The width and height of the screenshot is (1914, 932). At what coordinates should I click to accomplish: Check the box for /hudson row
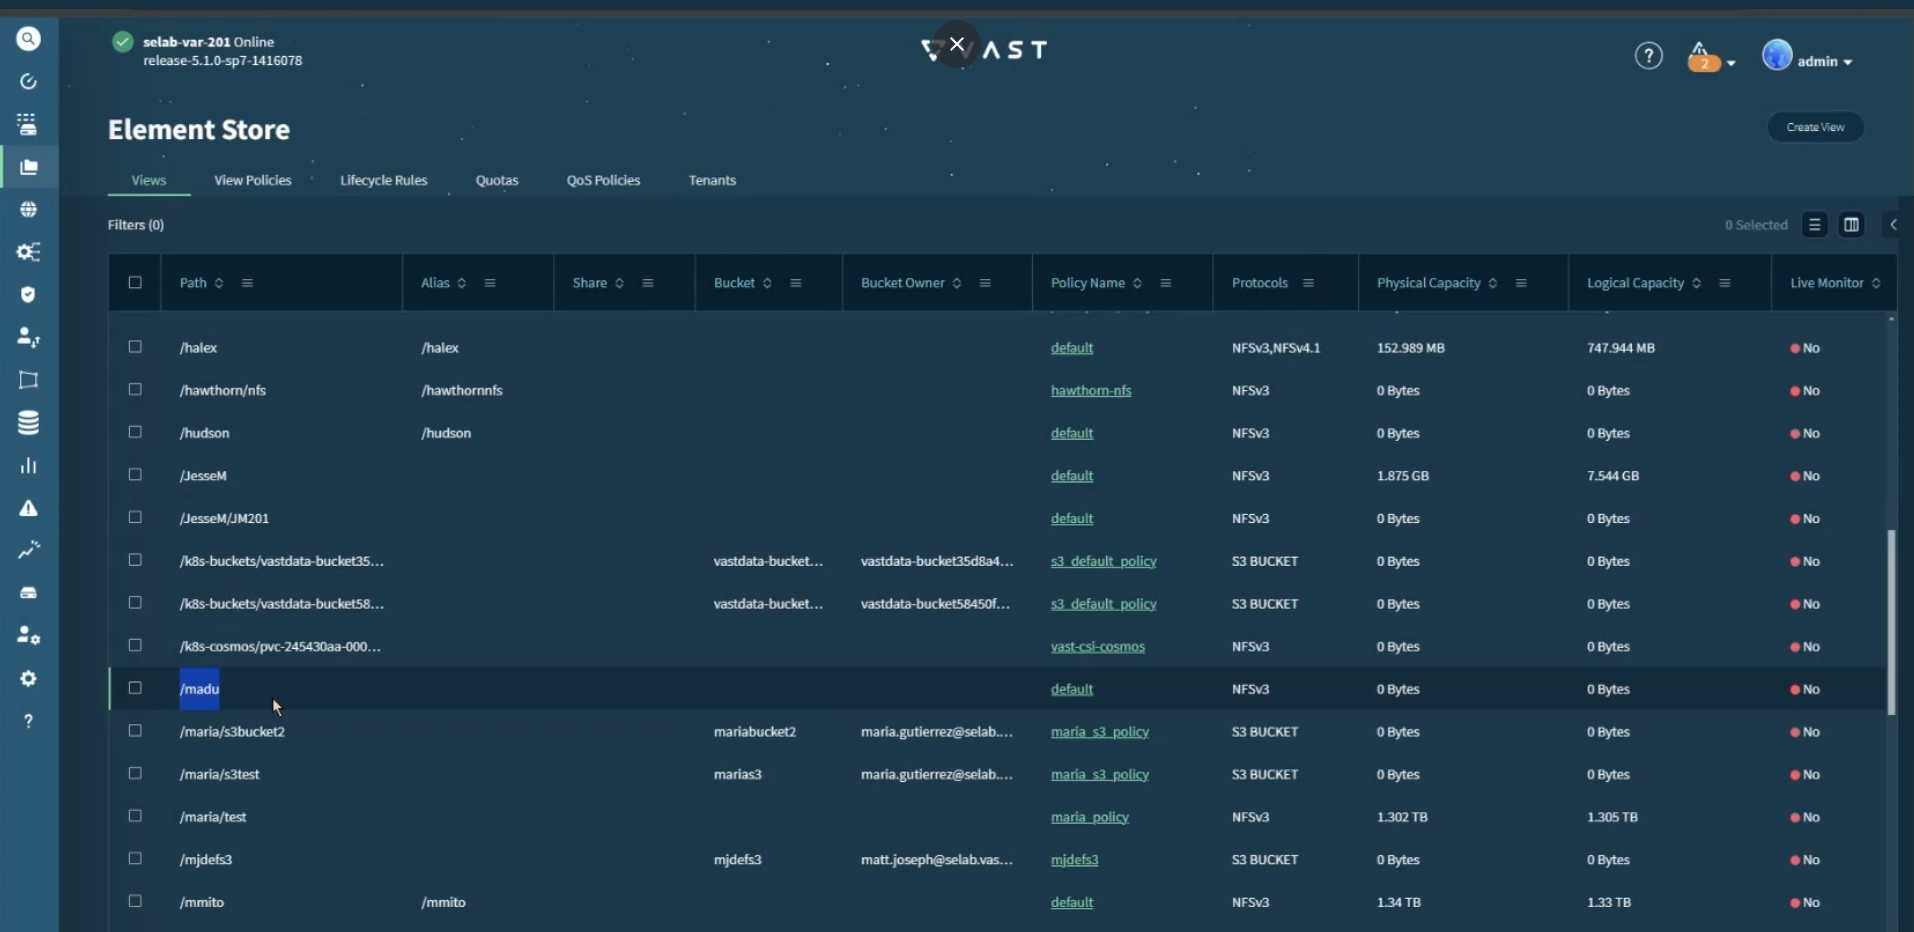point(135,432)
